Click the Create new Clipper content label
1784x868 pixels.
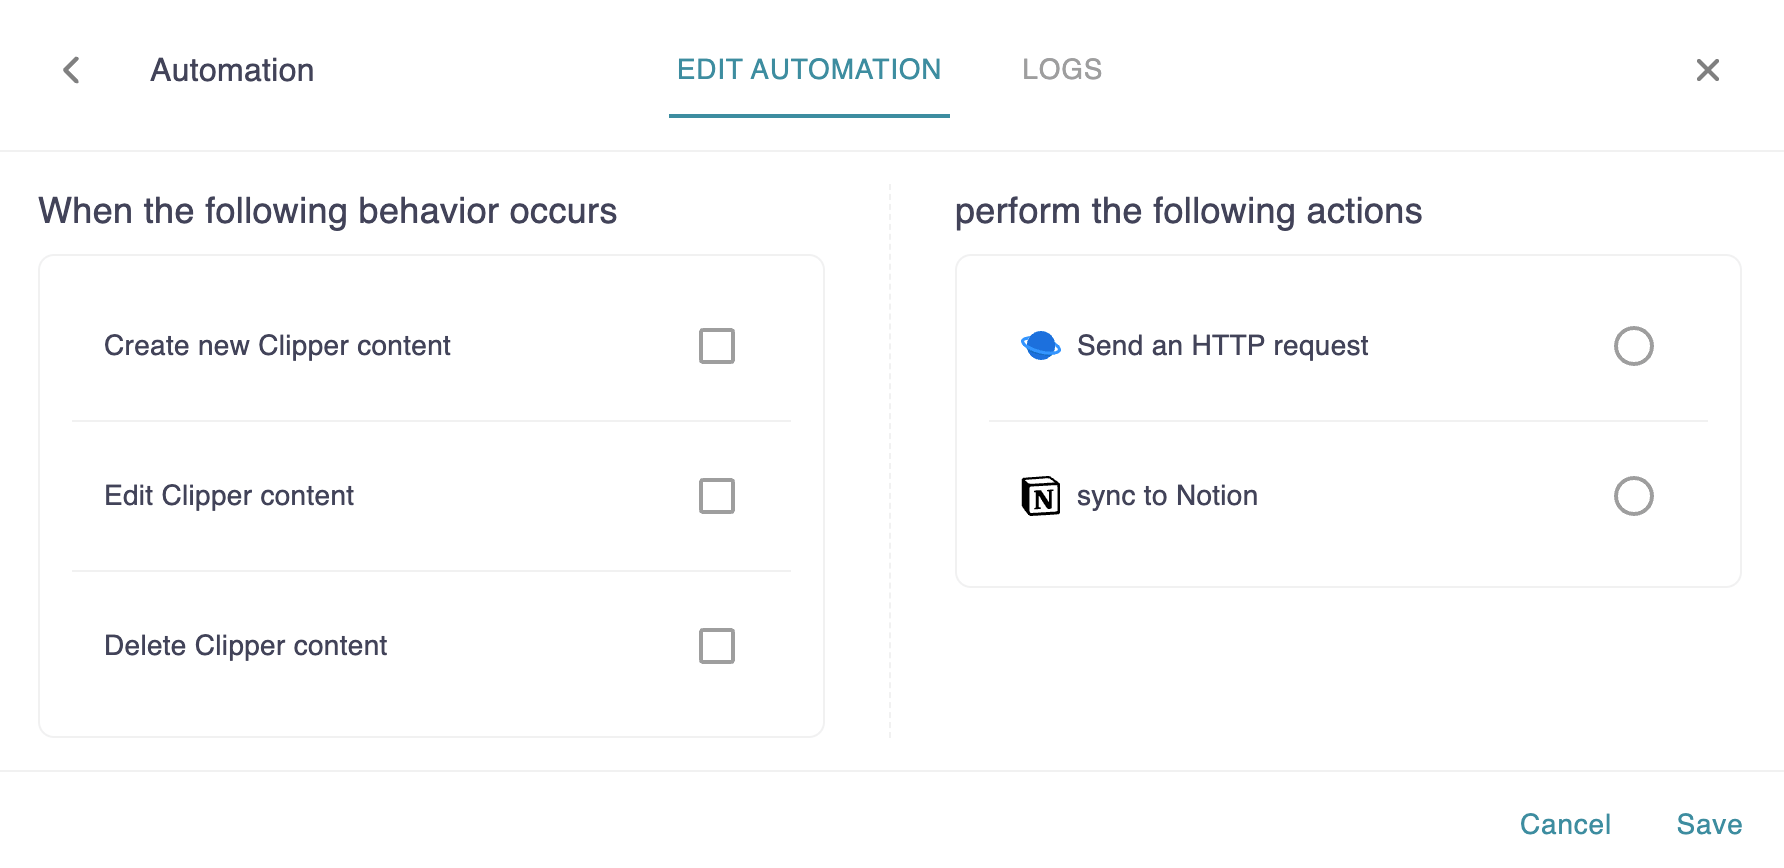point(277,346)
